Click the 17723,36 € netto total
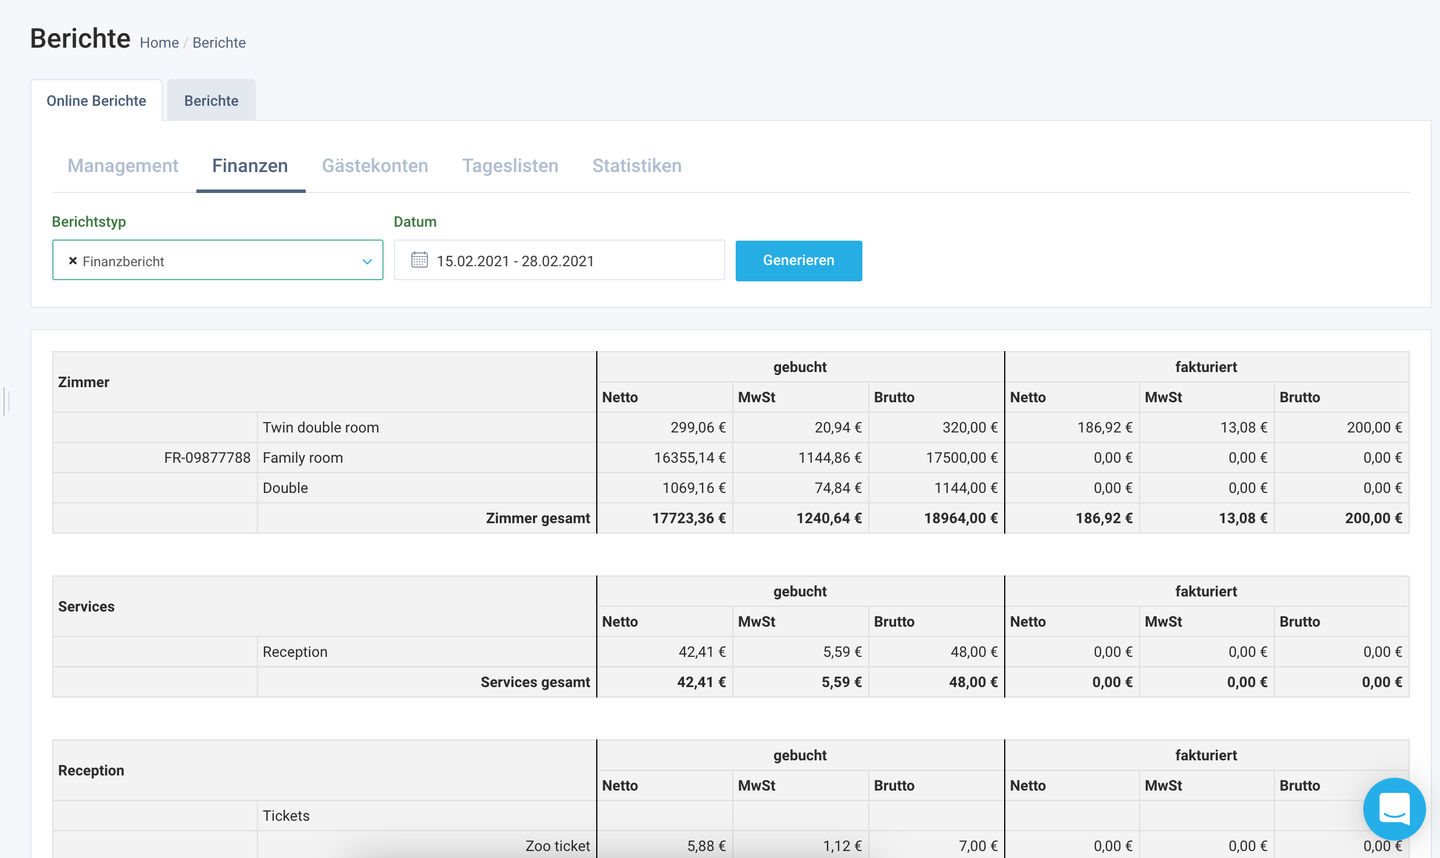 click(x=689, y=518)
